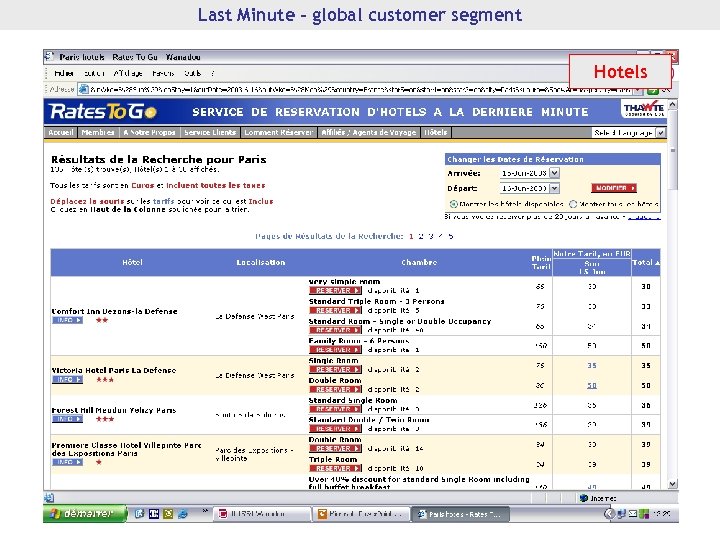
Task: Sort by the Localisation column header
Action: pos(261,262)
